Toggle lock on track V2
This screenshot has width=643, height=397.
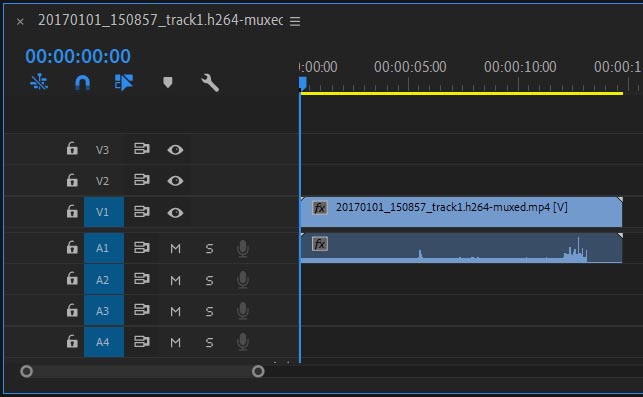tap(72, 180)
